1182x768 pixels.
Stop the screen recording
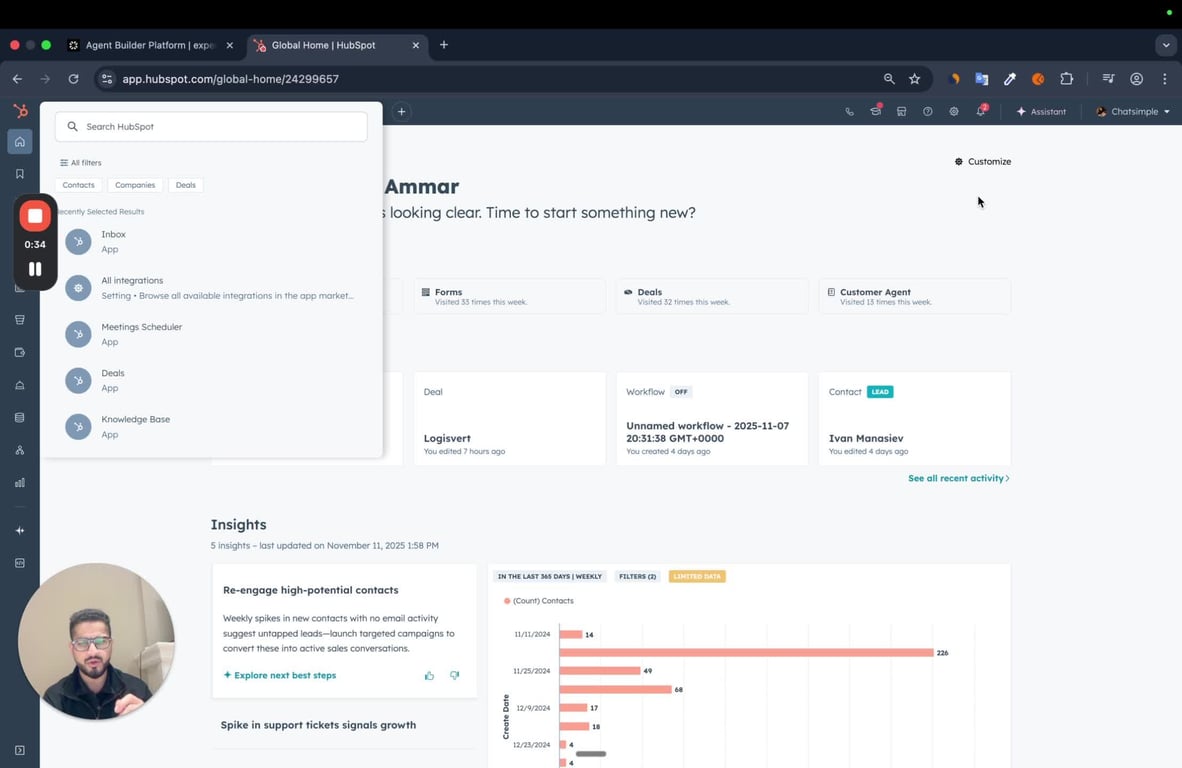click(x=35, y=216)
